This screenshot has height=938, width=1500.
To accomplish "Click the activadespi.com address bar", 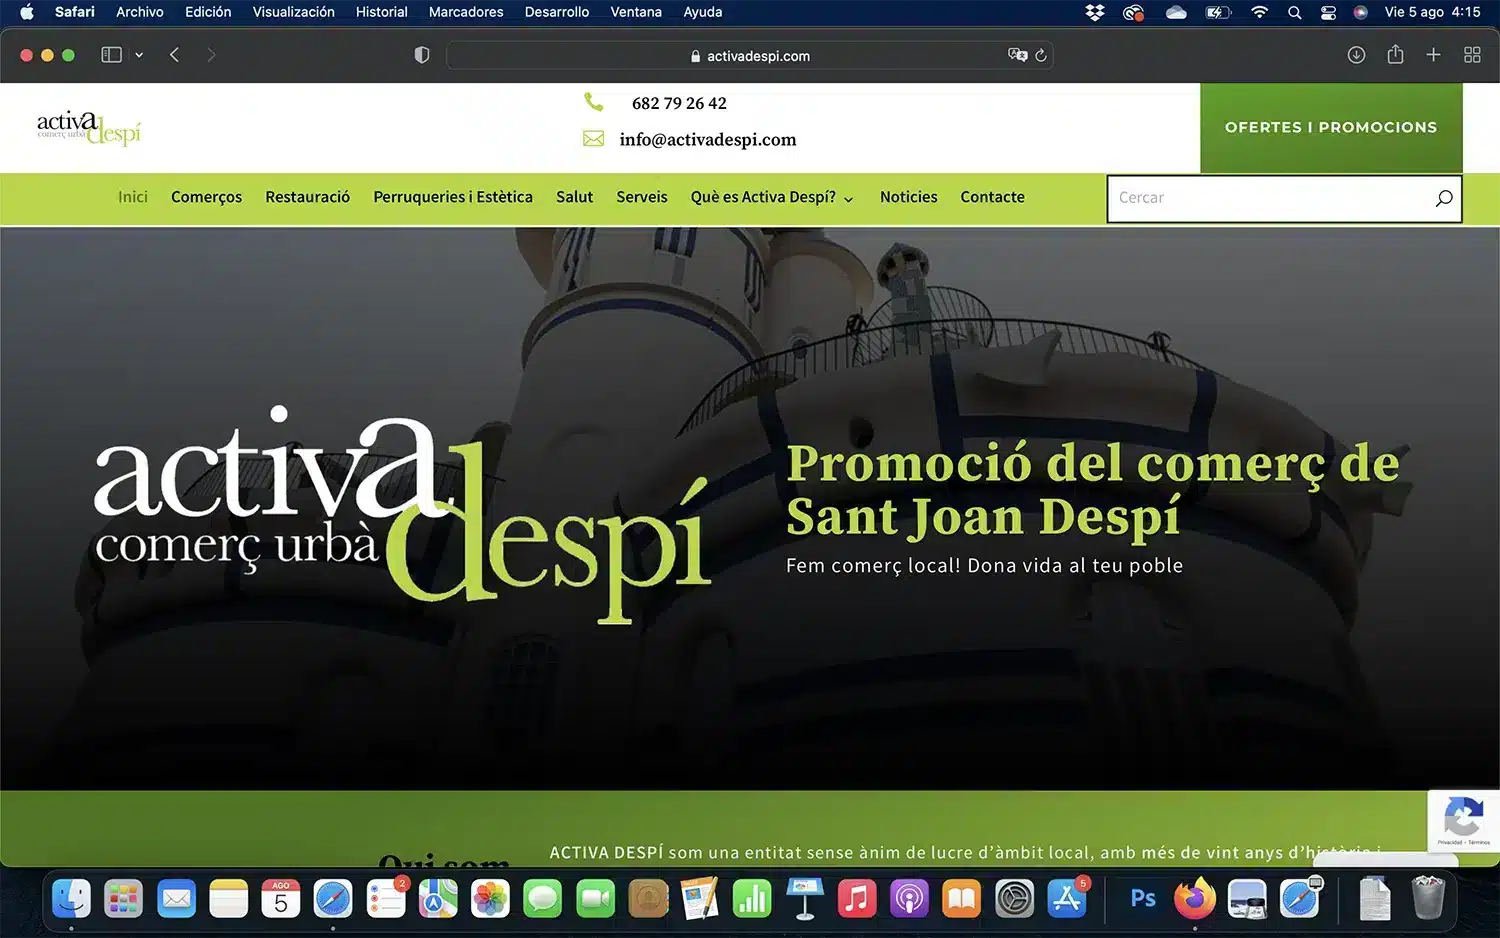I will click(750, 56).
